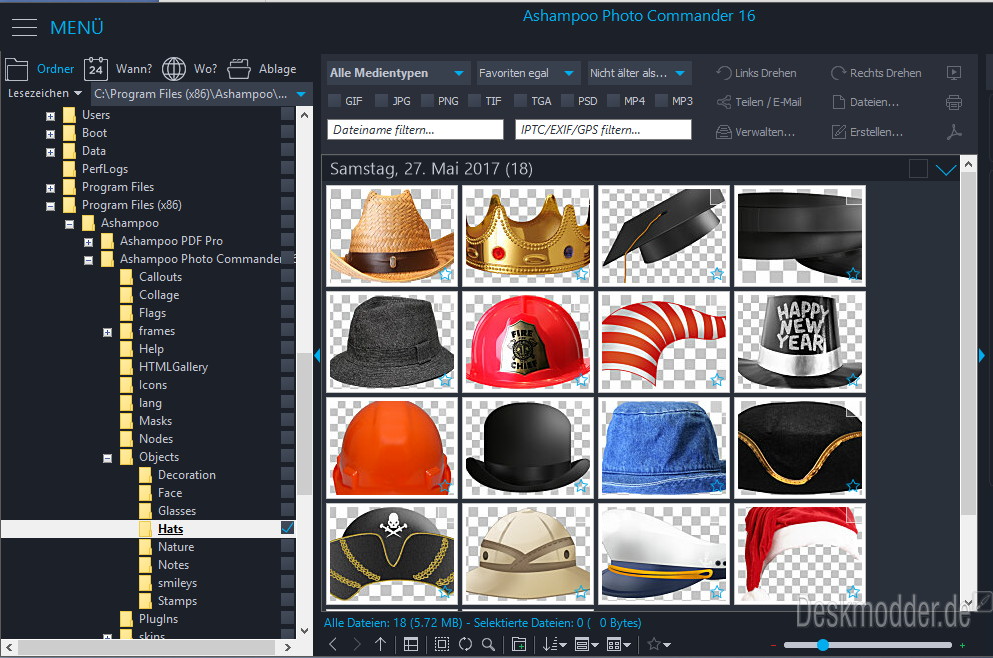Click the details list view icon
993x658 pixels.
point(411,644)
